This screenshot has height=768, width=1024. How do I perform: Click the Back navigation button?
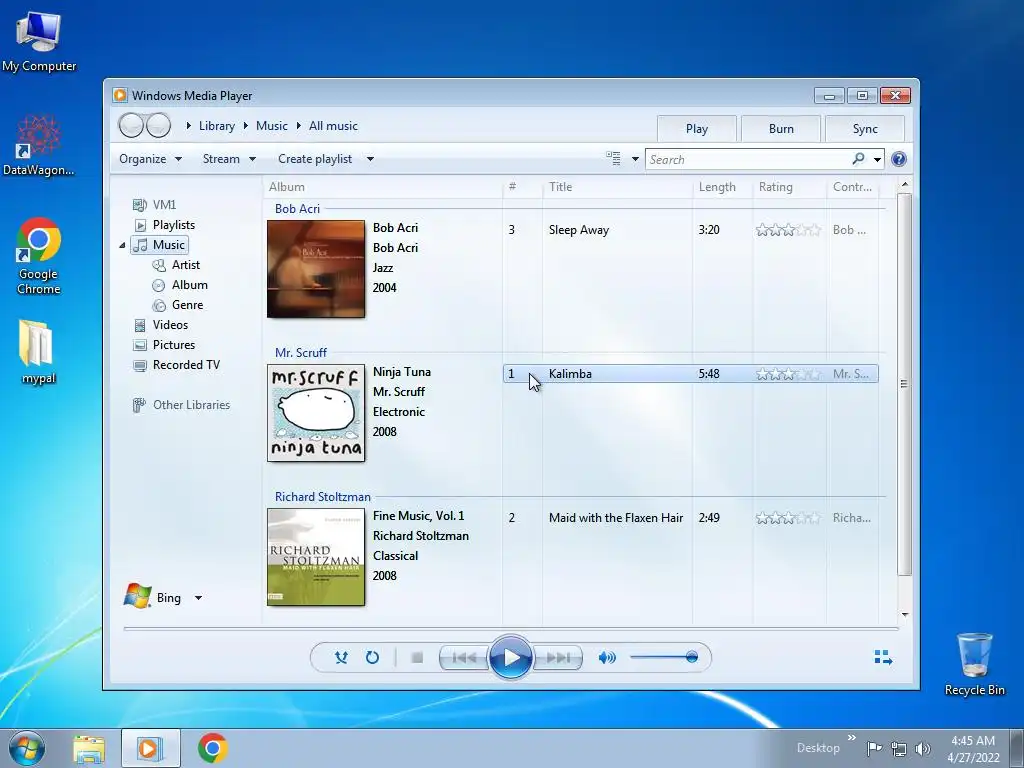coord(131,125)
